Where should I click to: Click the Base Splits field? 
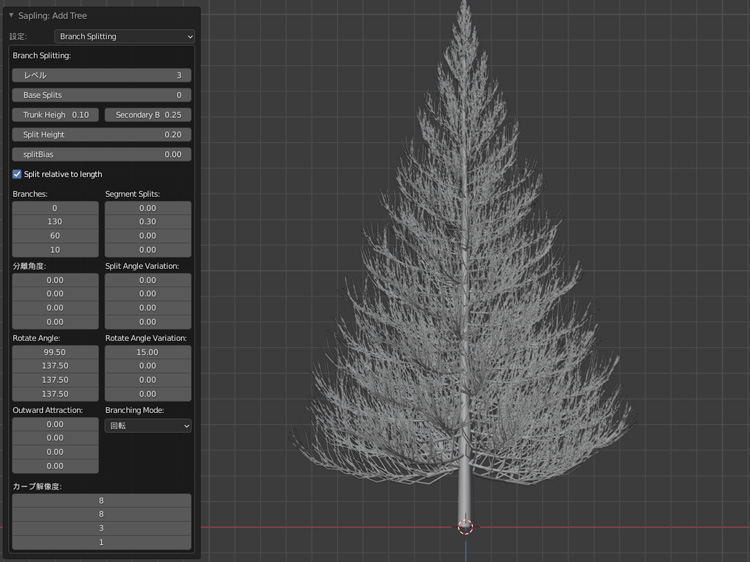[101, 95]
